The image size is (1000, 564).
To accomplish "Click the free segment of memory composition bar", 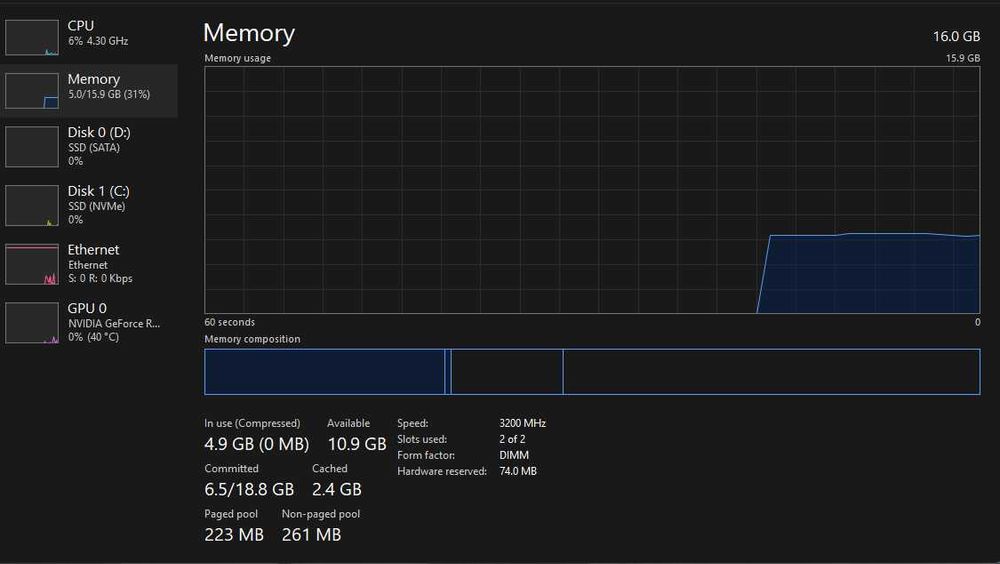I will 772,371.
